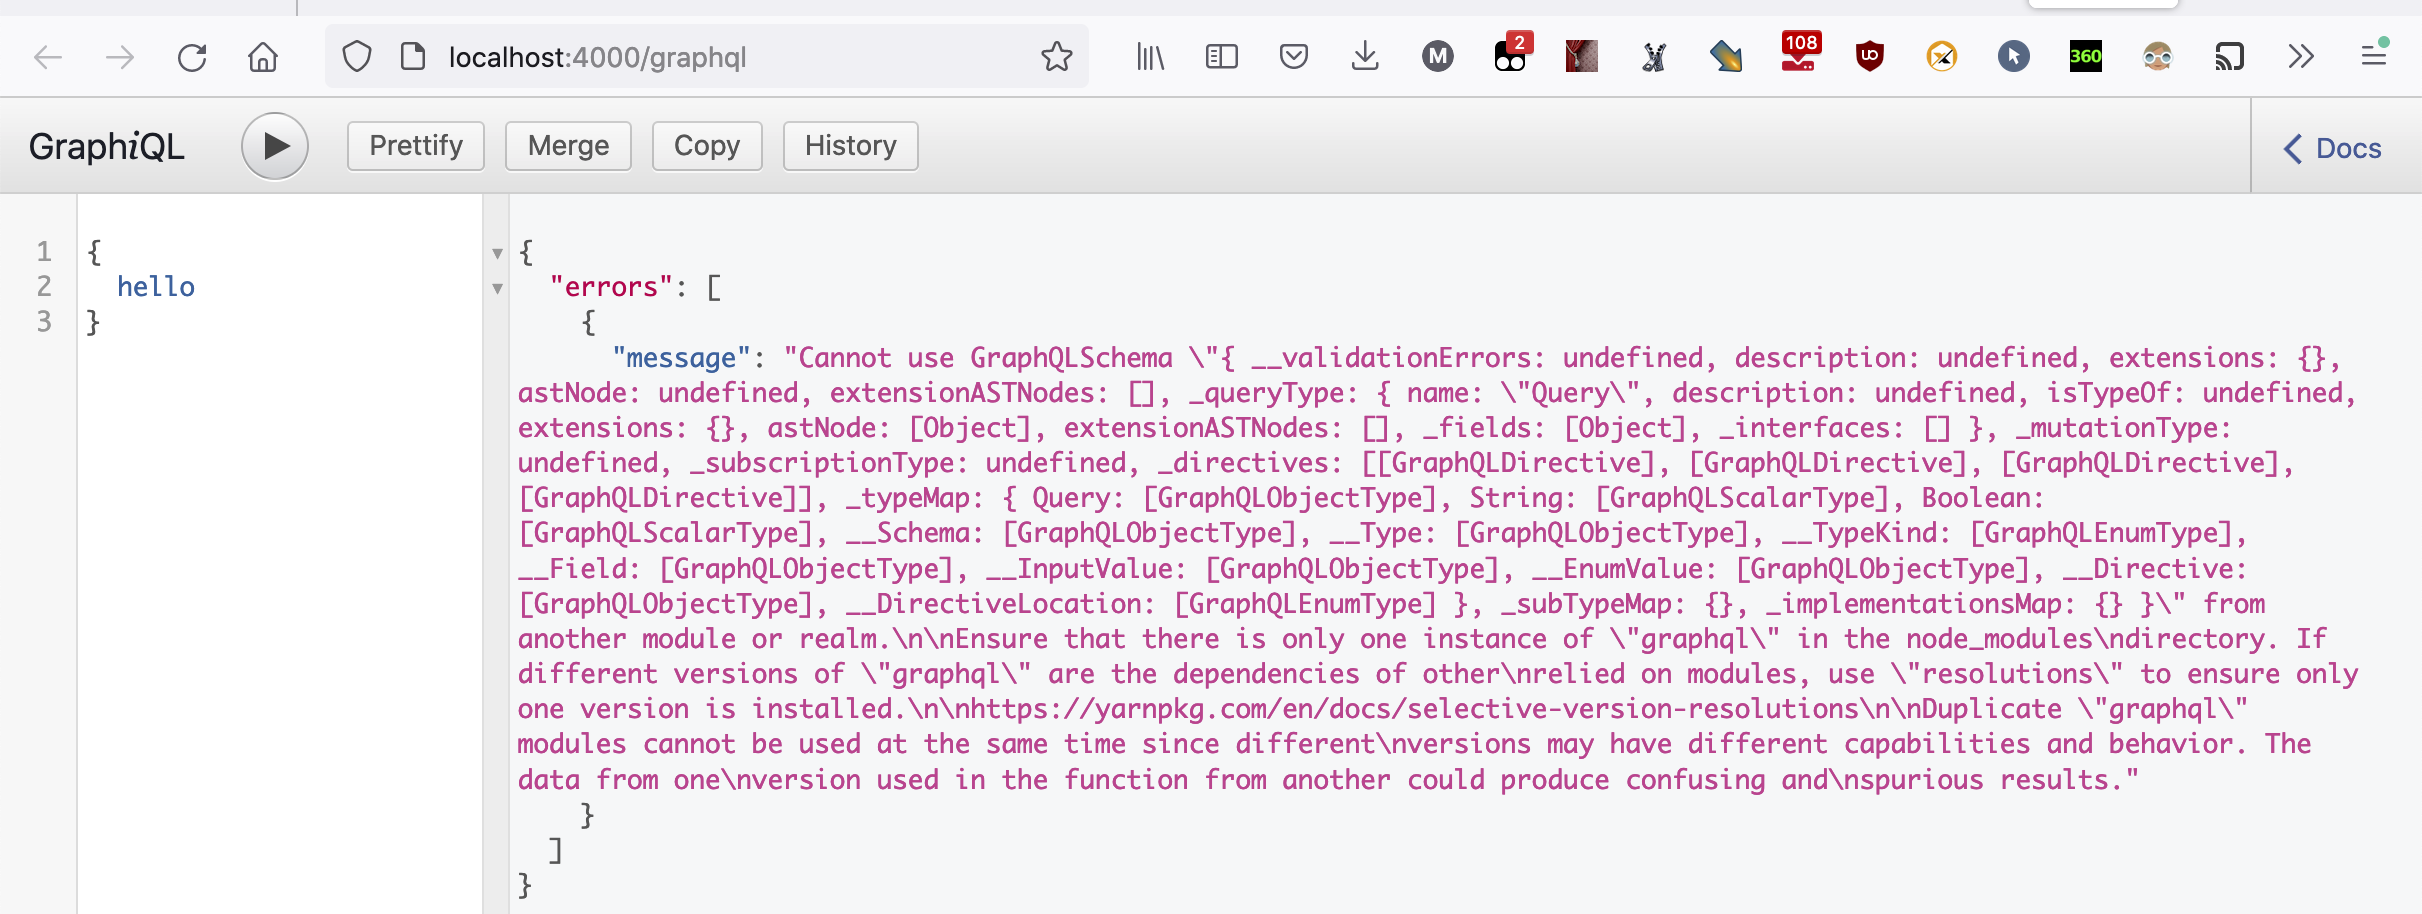Open extension with red 108 badge
This screenshot has height=914, width=2422.
click(1800, 53)
